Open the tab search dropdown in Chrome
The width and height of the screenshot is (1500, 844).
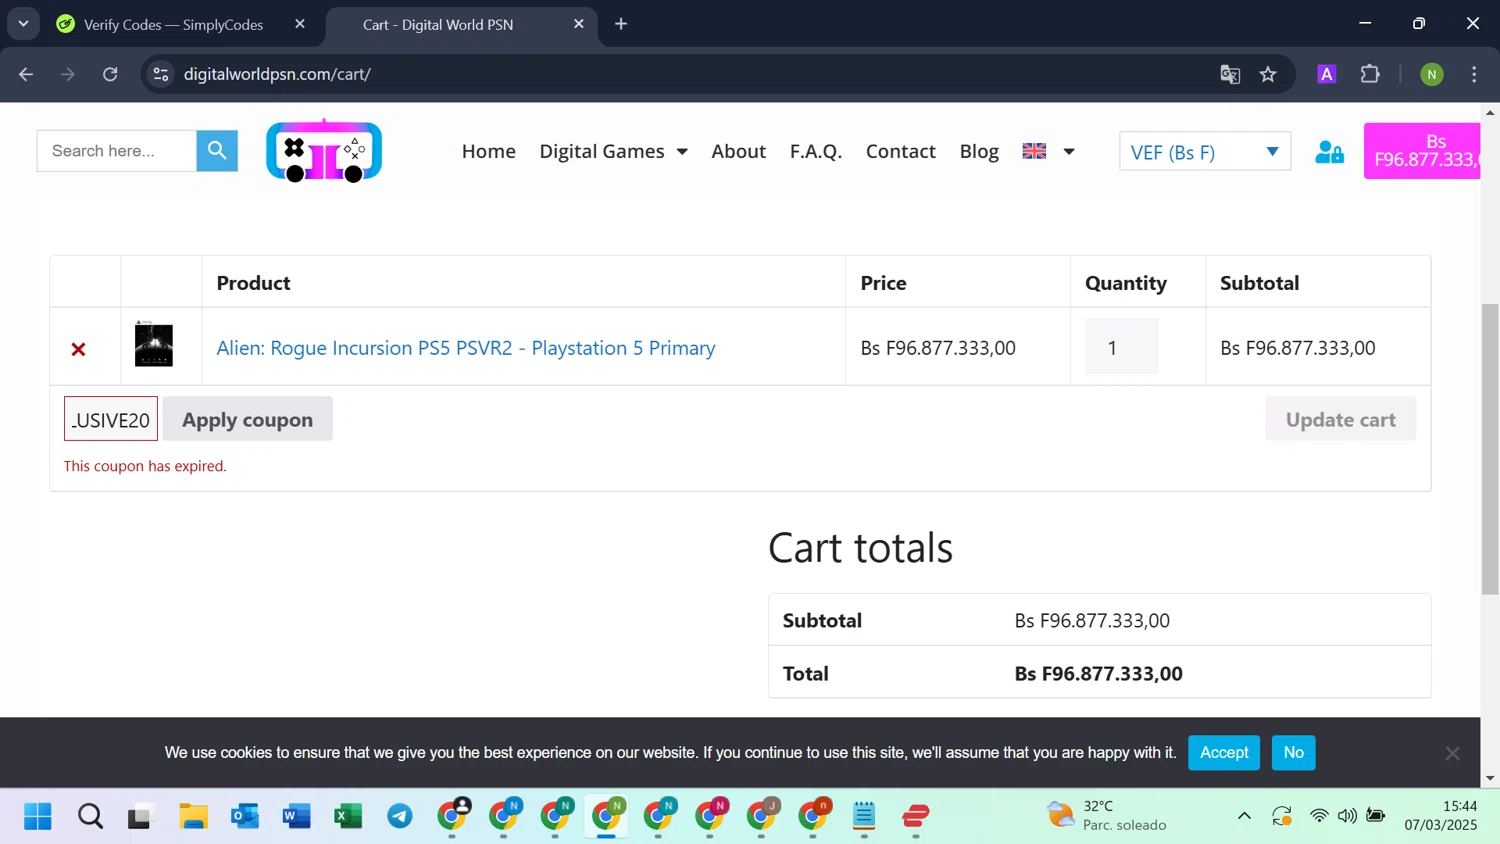click(23, 24)
